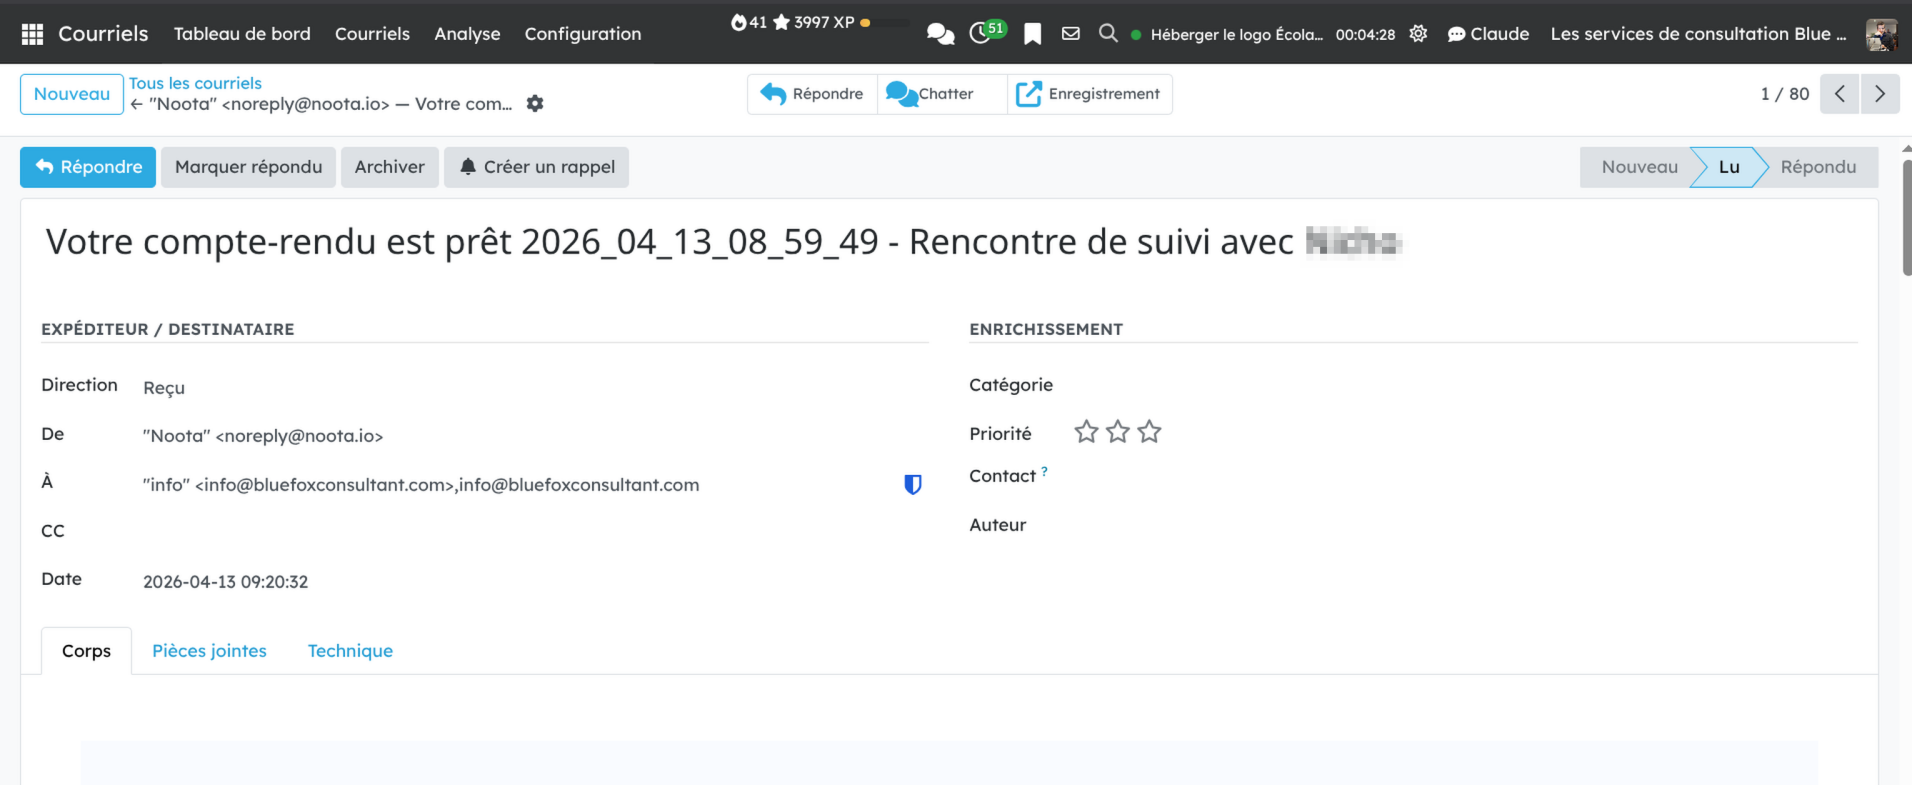Click the magnifier search icon
Image resolution: width=1912 pixels, height=785 pixels.
pos(1108,33)
